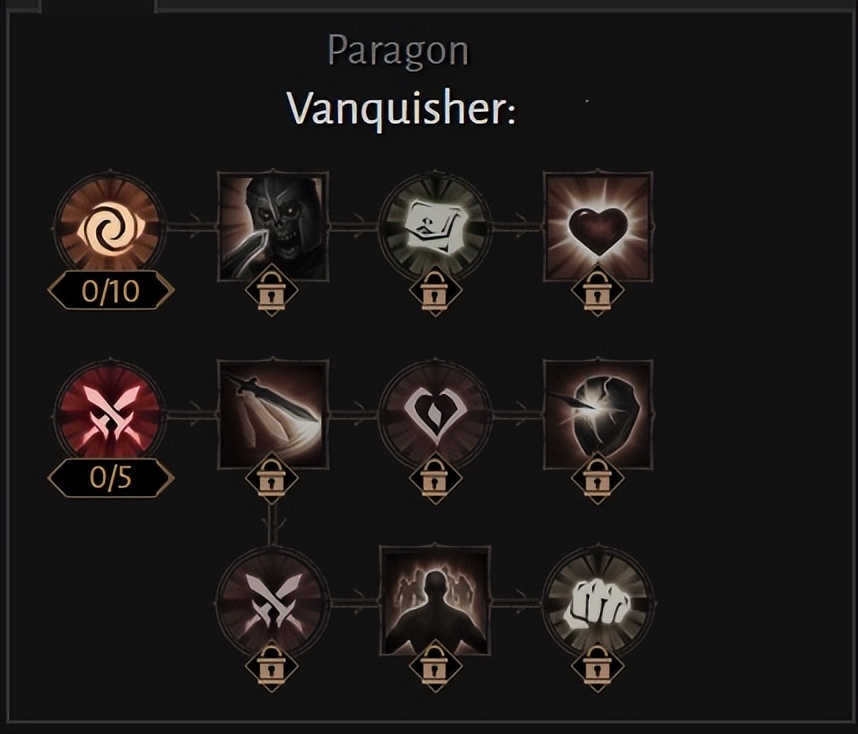Screen dimensions: 858x734
Task: Click the 0/10 point counter badge
Action: [111, 291]
